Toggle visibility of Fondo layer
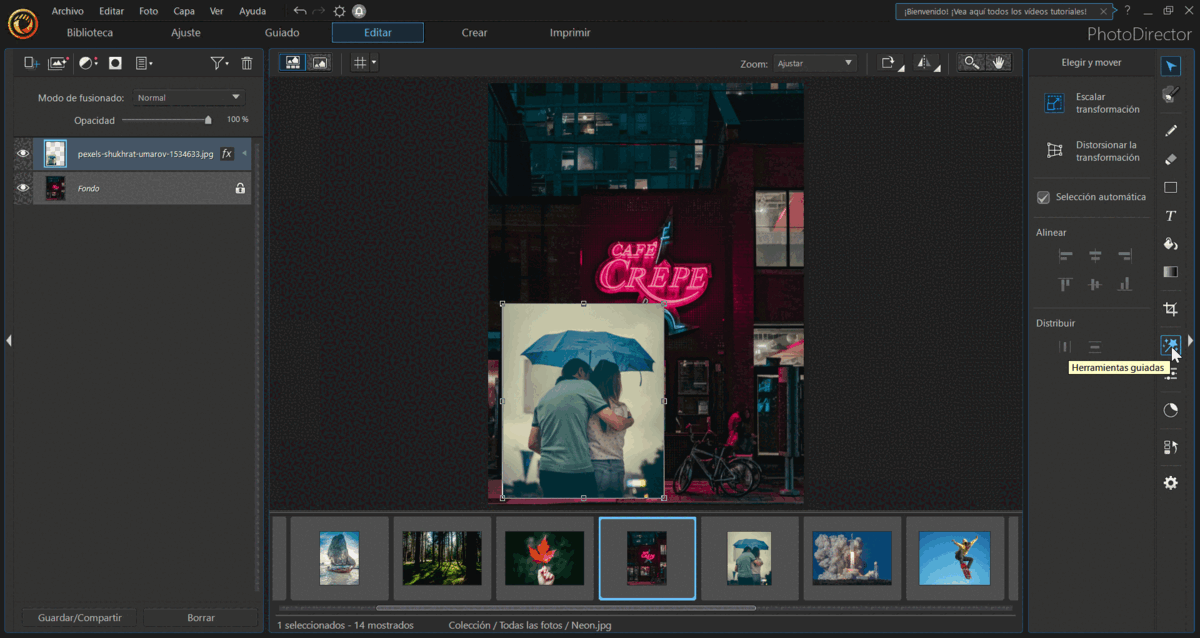Screen dimensions: 1200x638 click(23, 188)
